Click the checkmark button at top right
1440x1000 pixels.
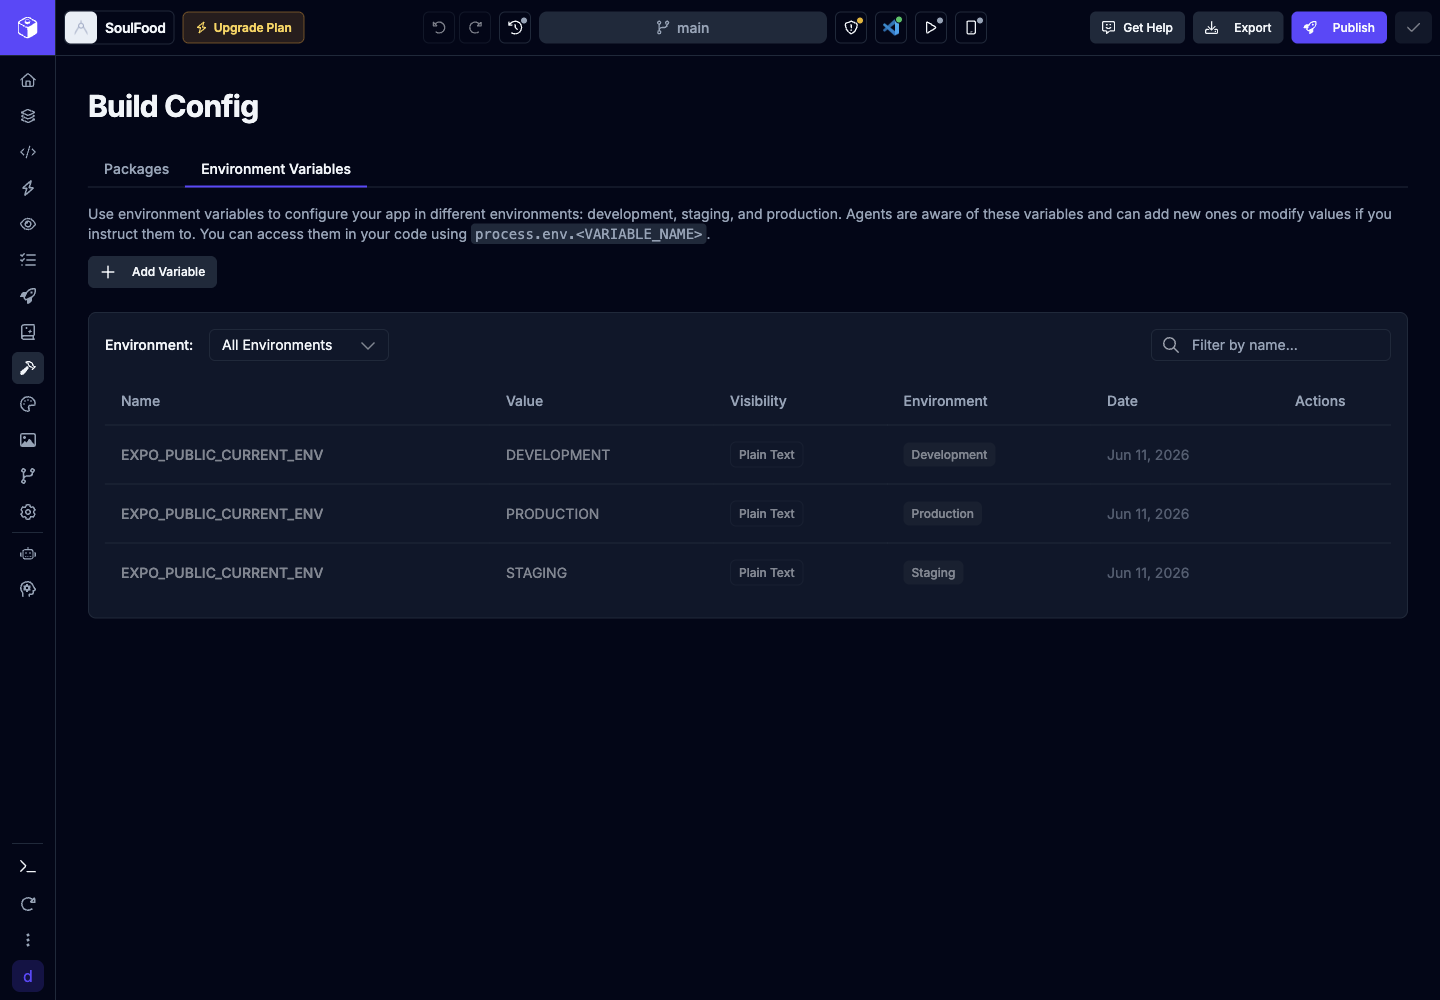(x=1413, y=28)
